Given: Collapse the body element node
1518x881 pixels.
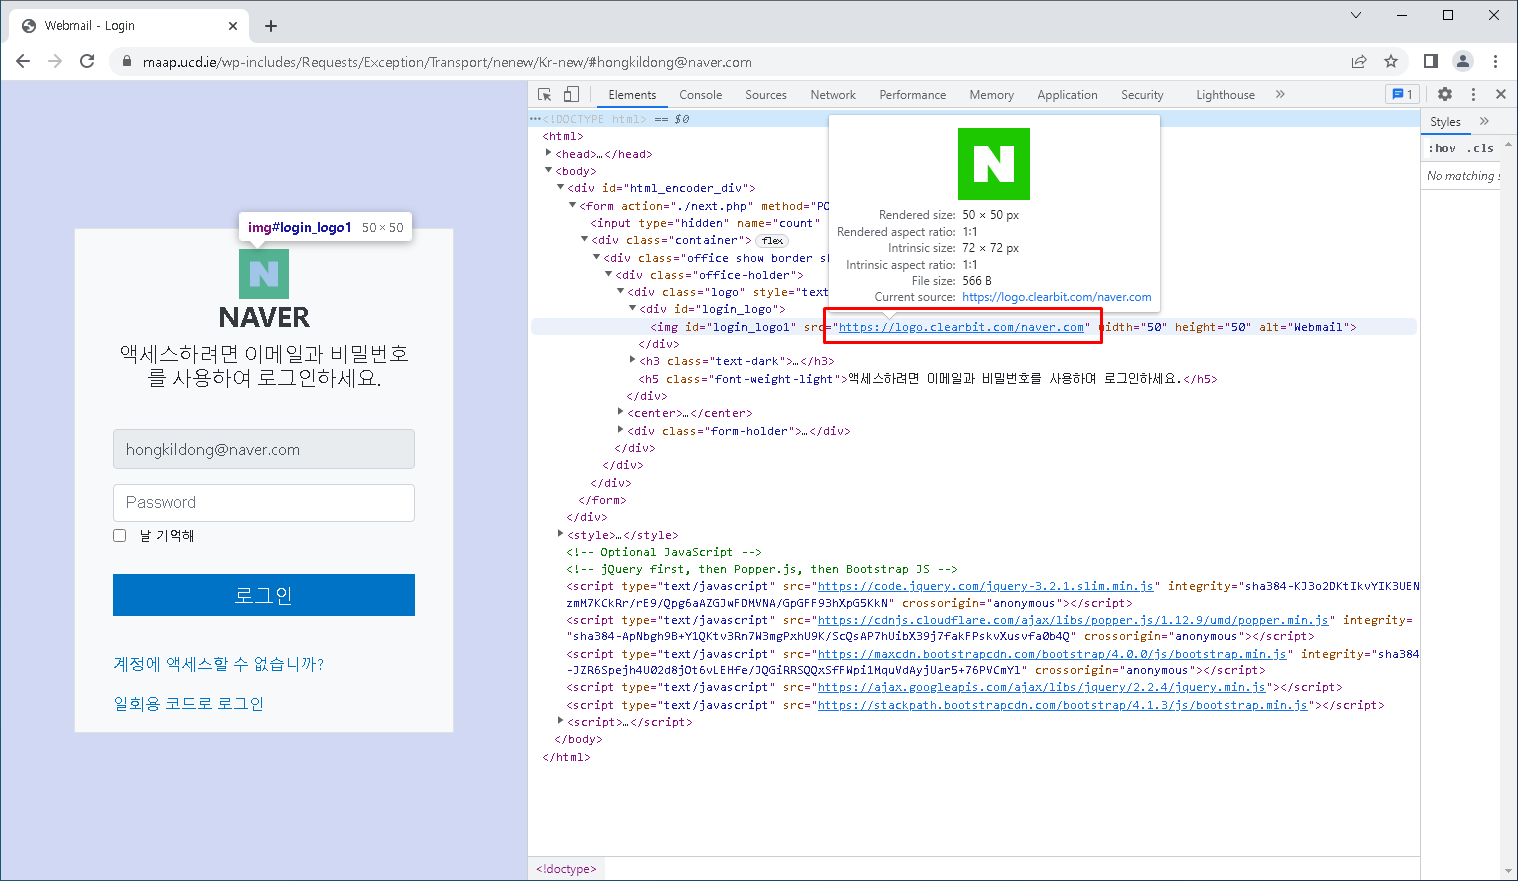Looking at the screenshot, I should point(548,170).
